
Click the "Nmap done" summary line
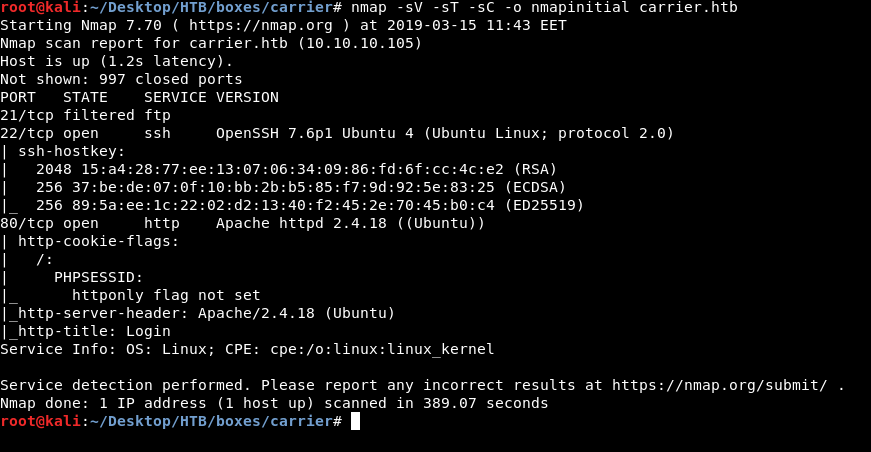click(274, 403)
